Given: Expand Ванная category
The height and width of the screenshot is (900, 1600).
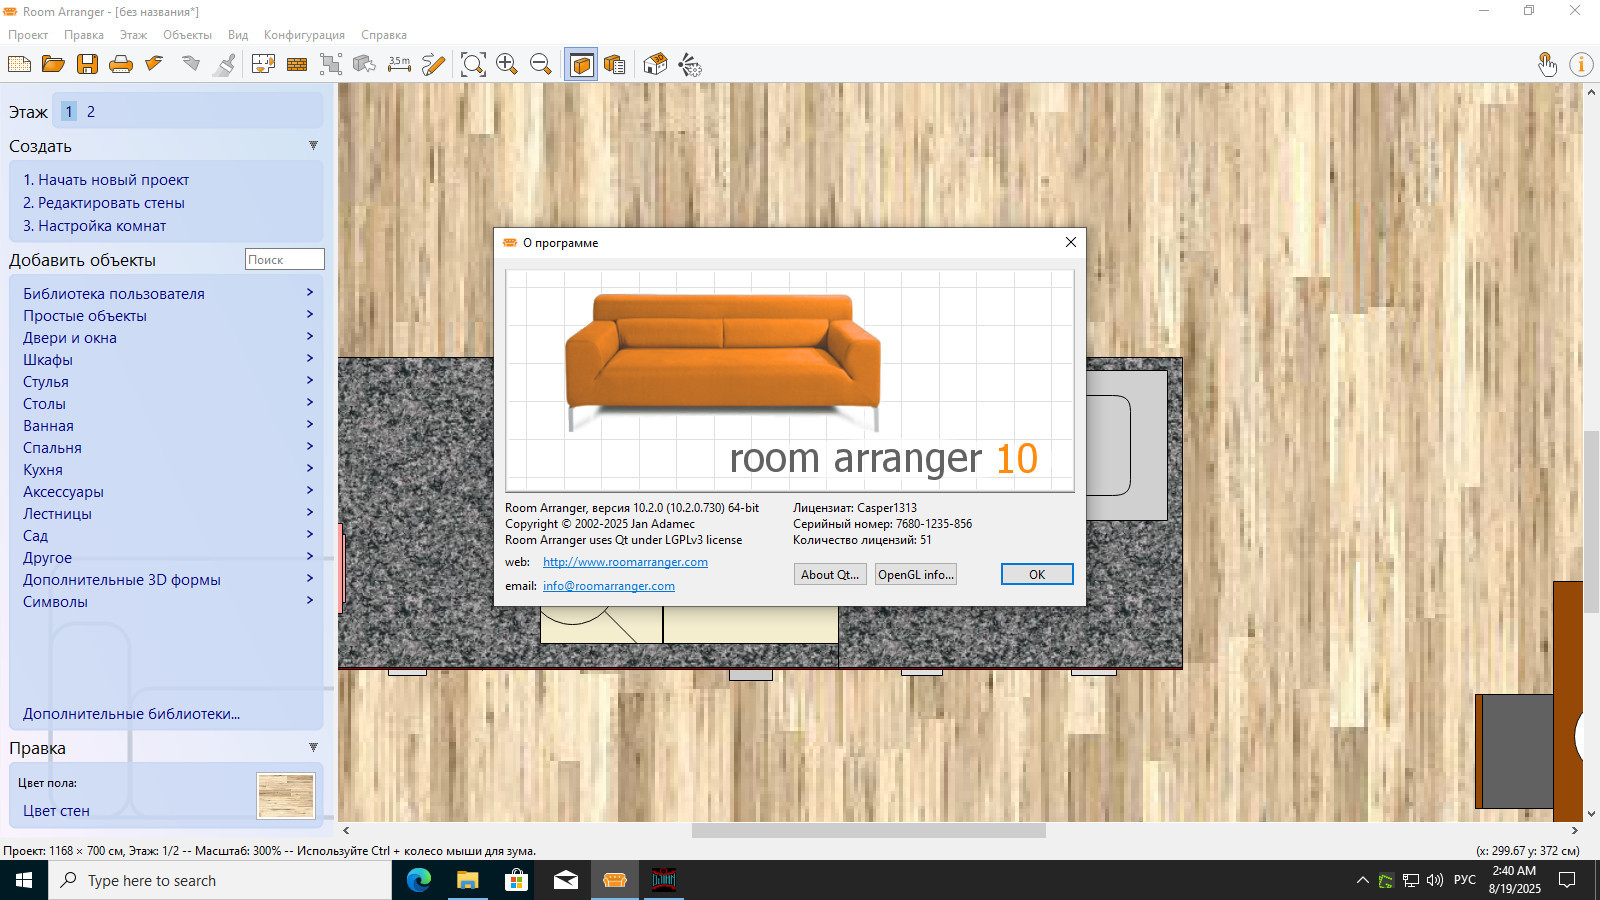Looking at the screenshot, I should click(168, 425).
